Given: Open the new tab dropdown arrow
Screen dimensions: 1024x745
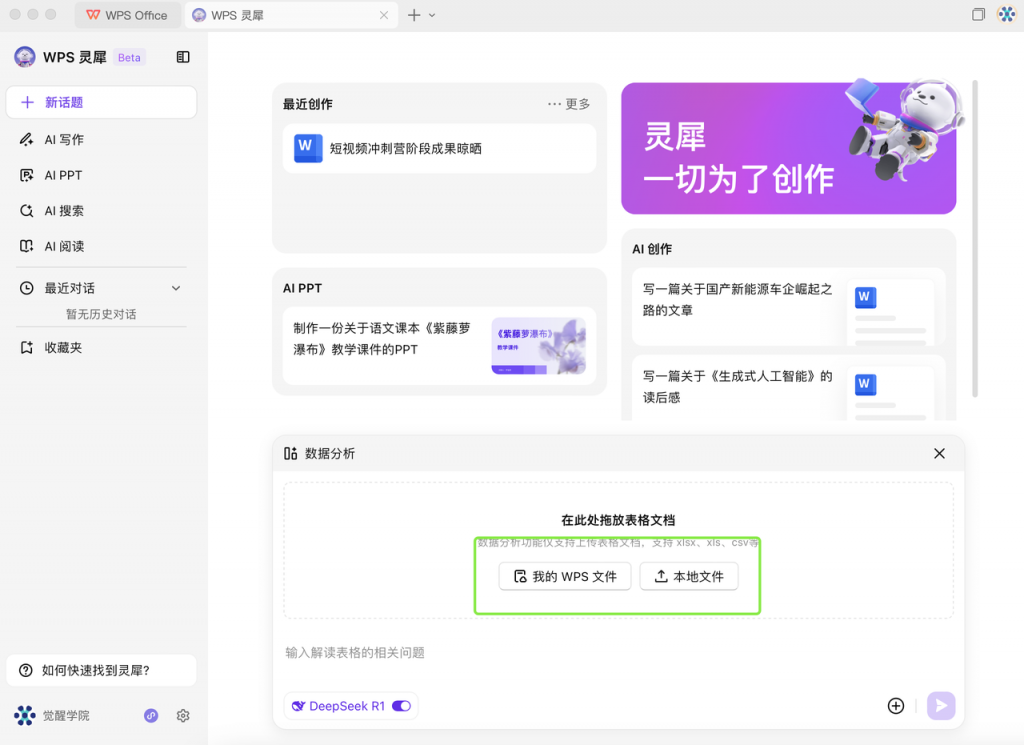Looking at the screenshot, I should coord(432,15).
